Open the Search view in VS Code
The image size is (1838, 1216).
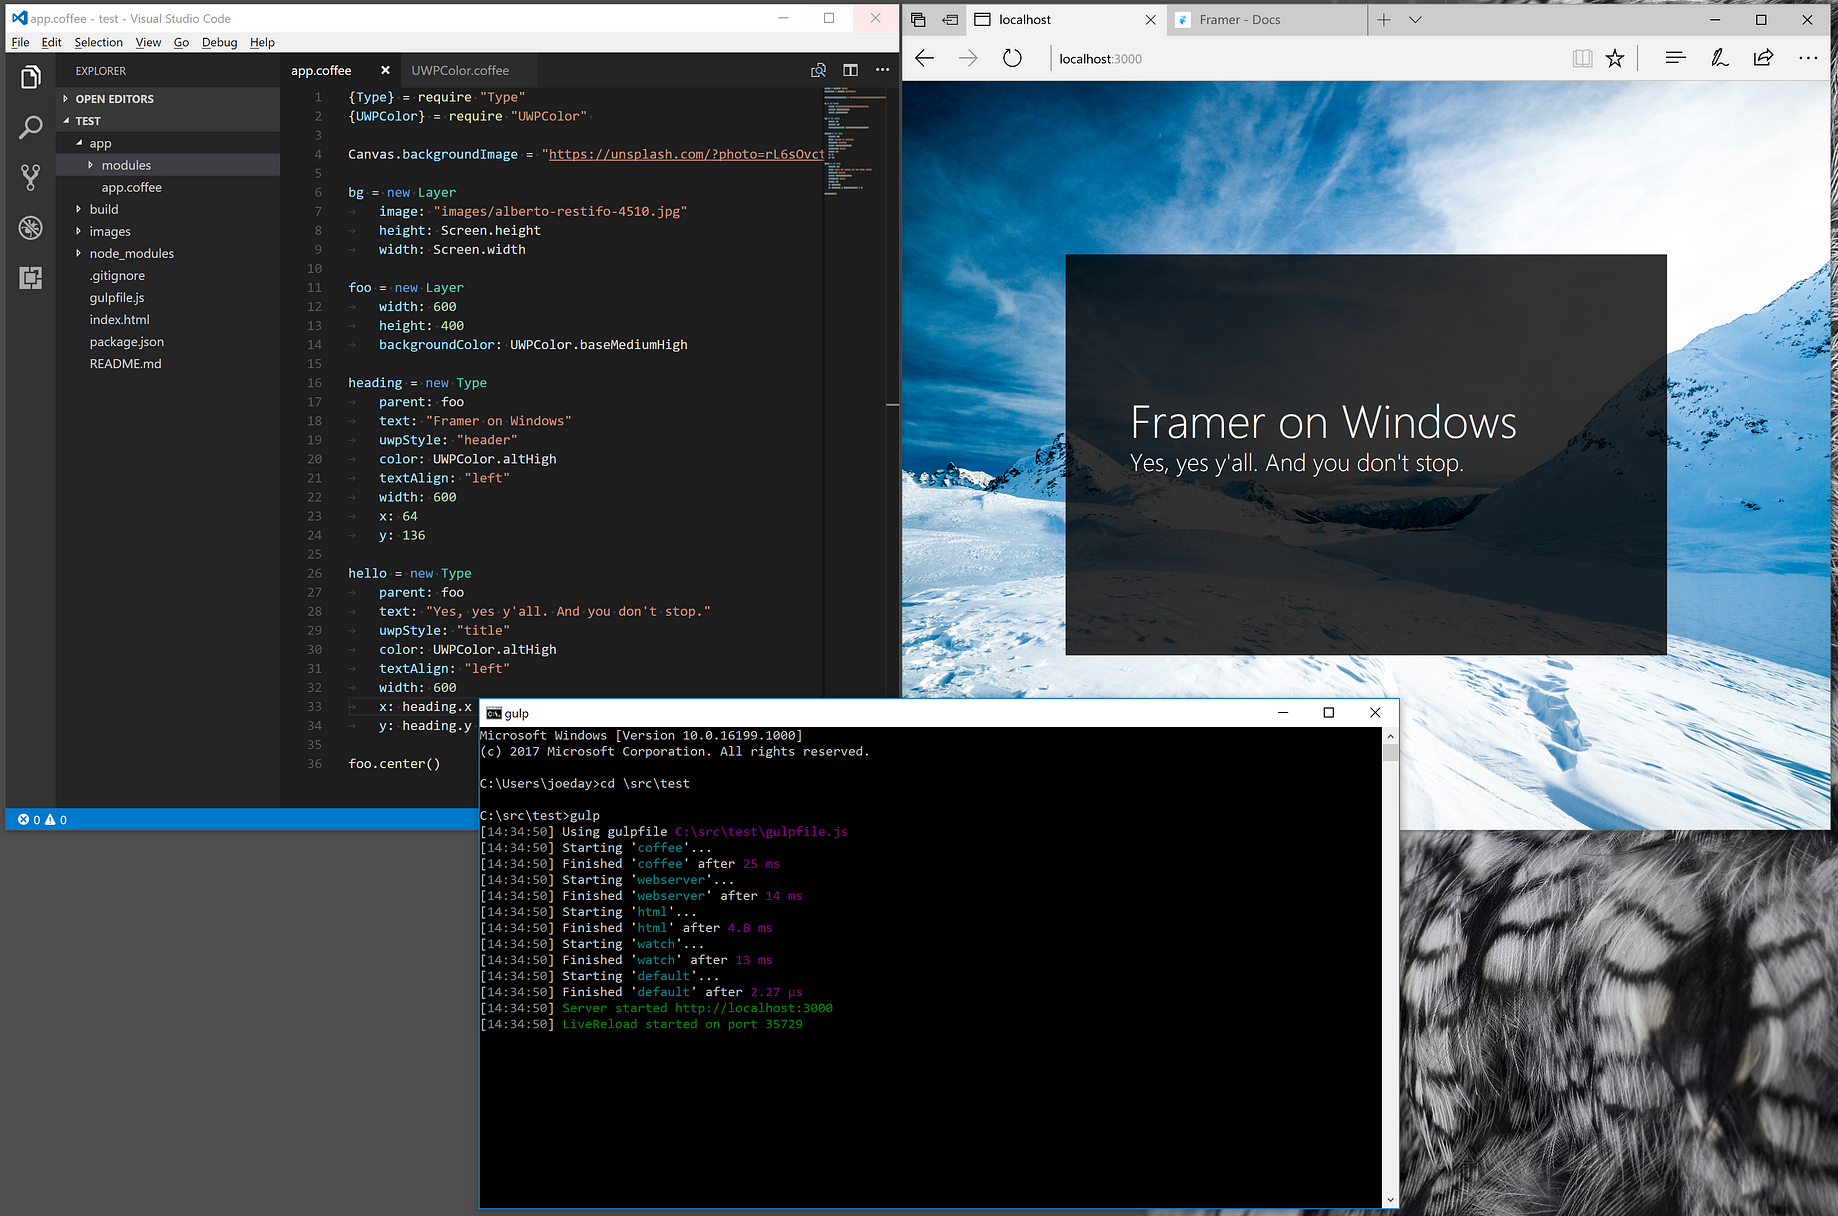pos(31,127)
